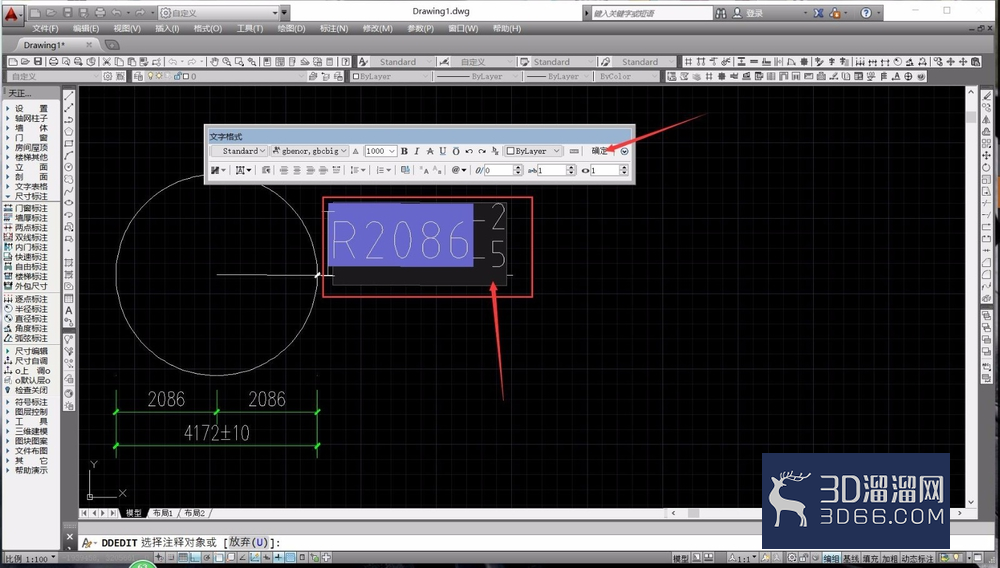1000x568 pixels.
Task: Click the 直径标注 diameter dimension tool
Action: 26,318
